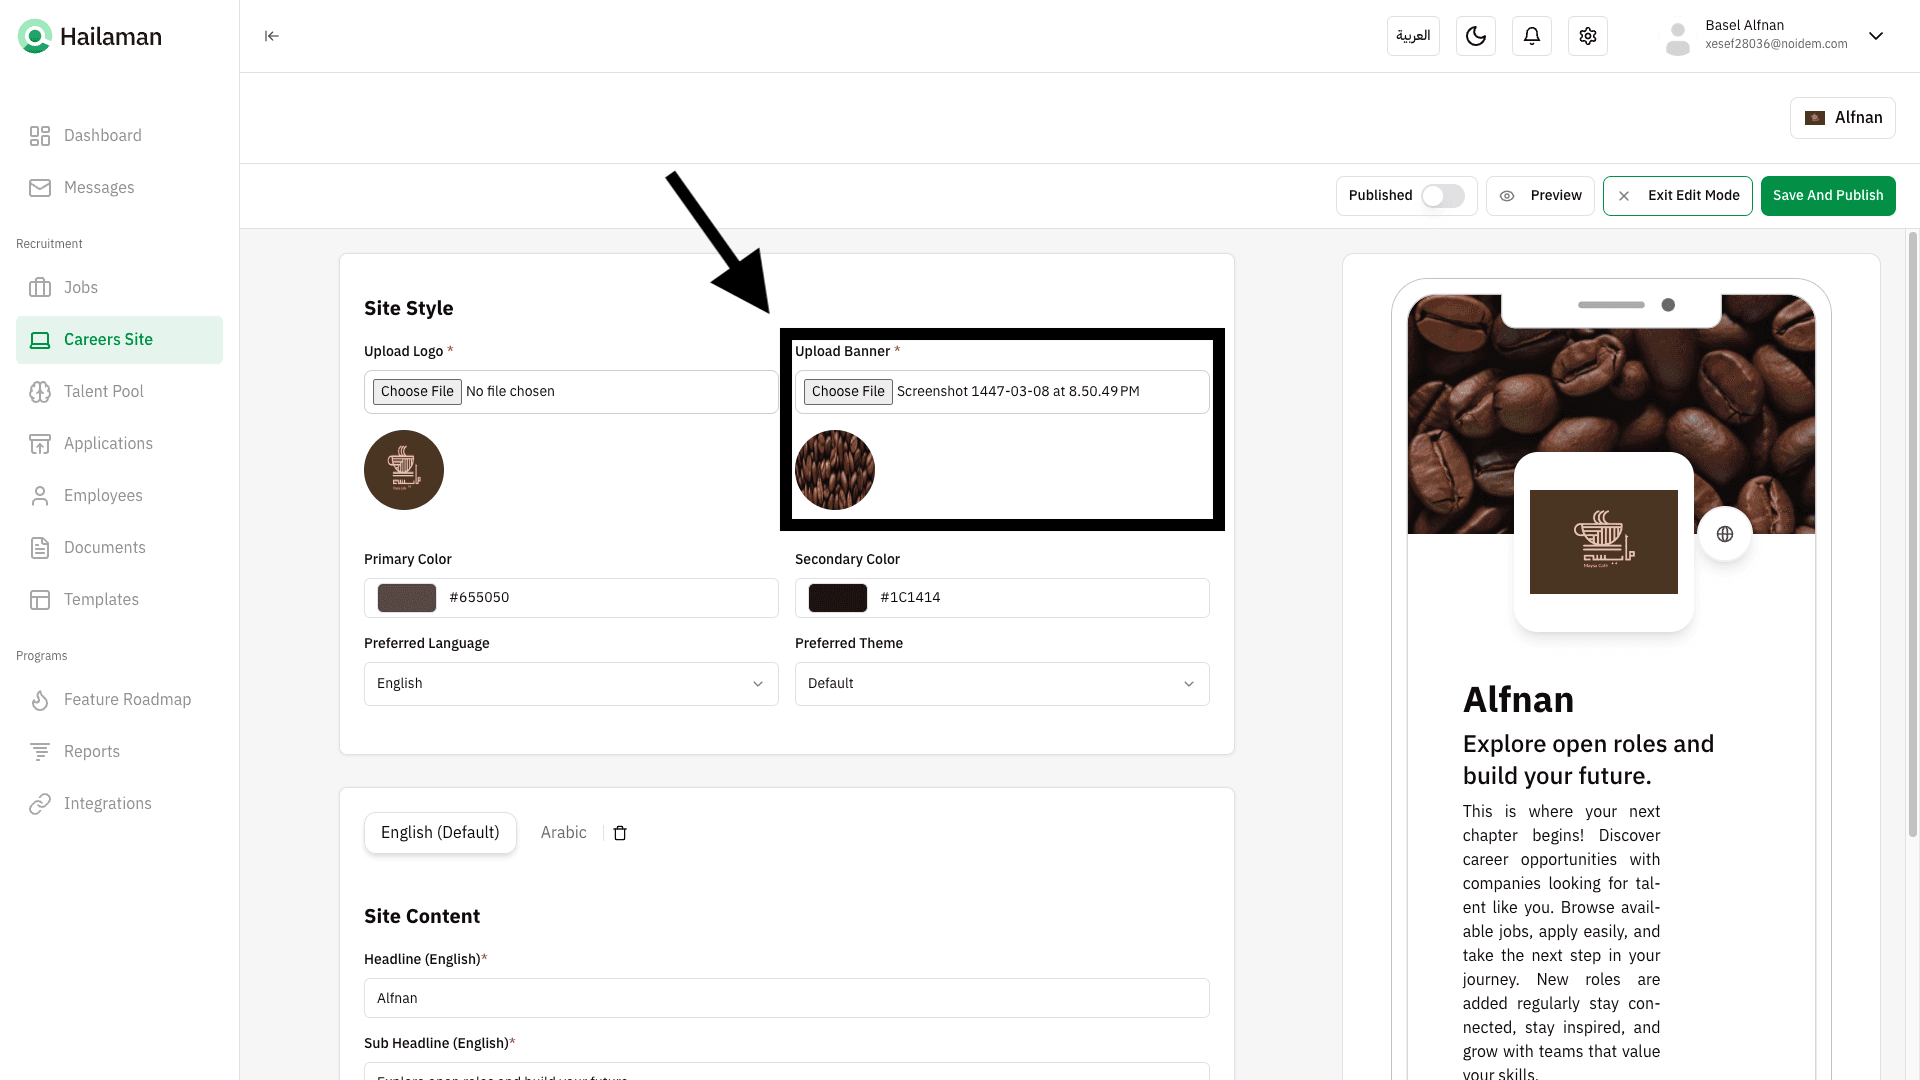Open notifications bell icon
Screen dimensions: 1920x1080
click(1532, 36)
